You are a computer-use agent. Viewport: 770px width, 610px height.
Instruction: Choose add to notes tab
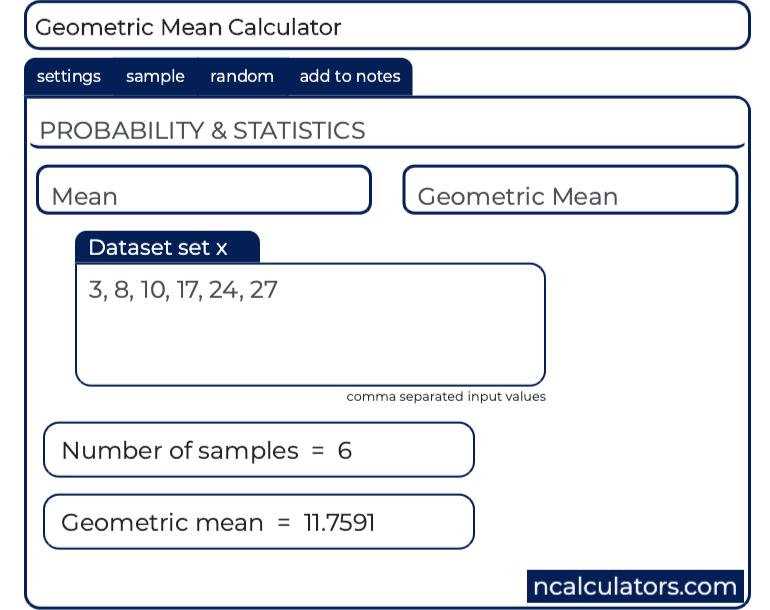(350, 77)
